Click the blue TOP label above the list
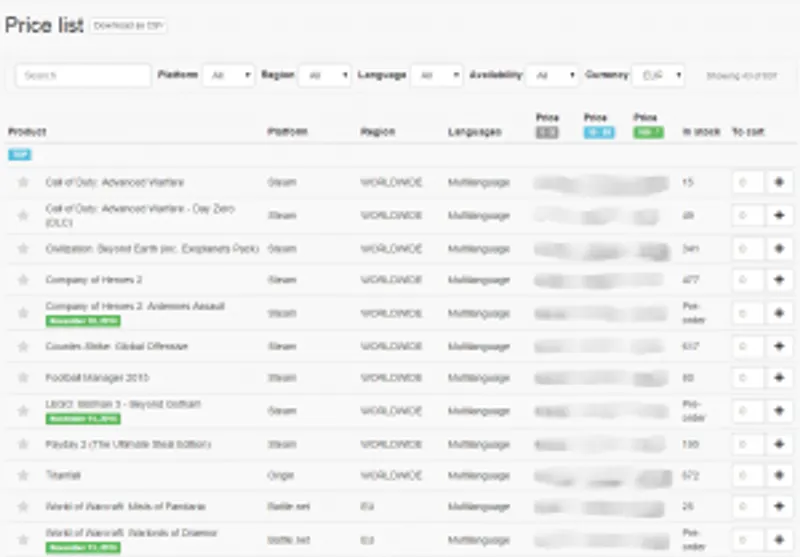Image resolution: width=800 pixels, height=557 pixels. click(19, 155)
